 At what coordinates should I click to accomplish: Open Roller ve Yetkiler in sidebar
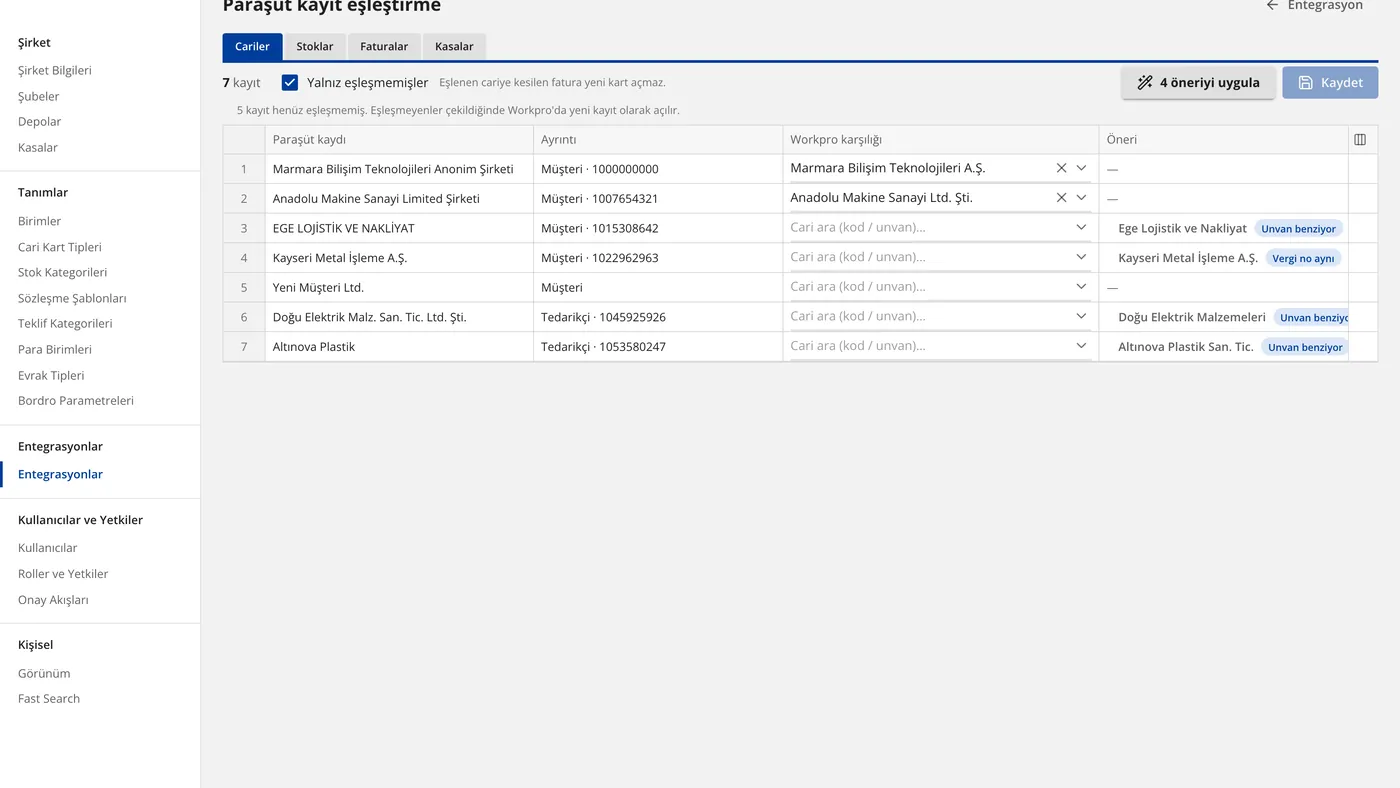tap(63, 574)
